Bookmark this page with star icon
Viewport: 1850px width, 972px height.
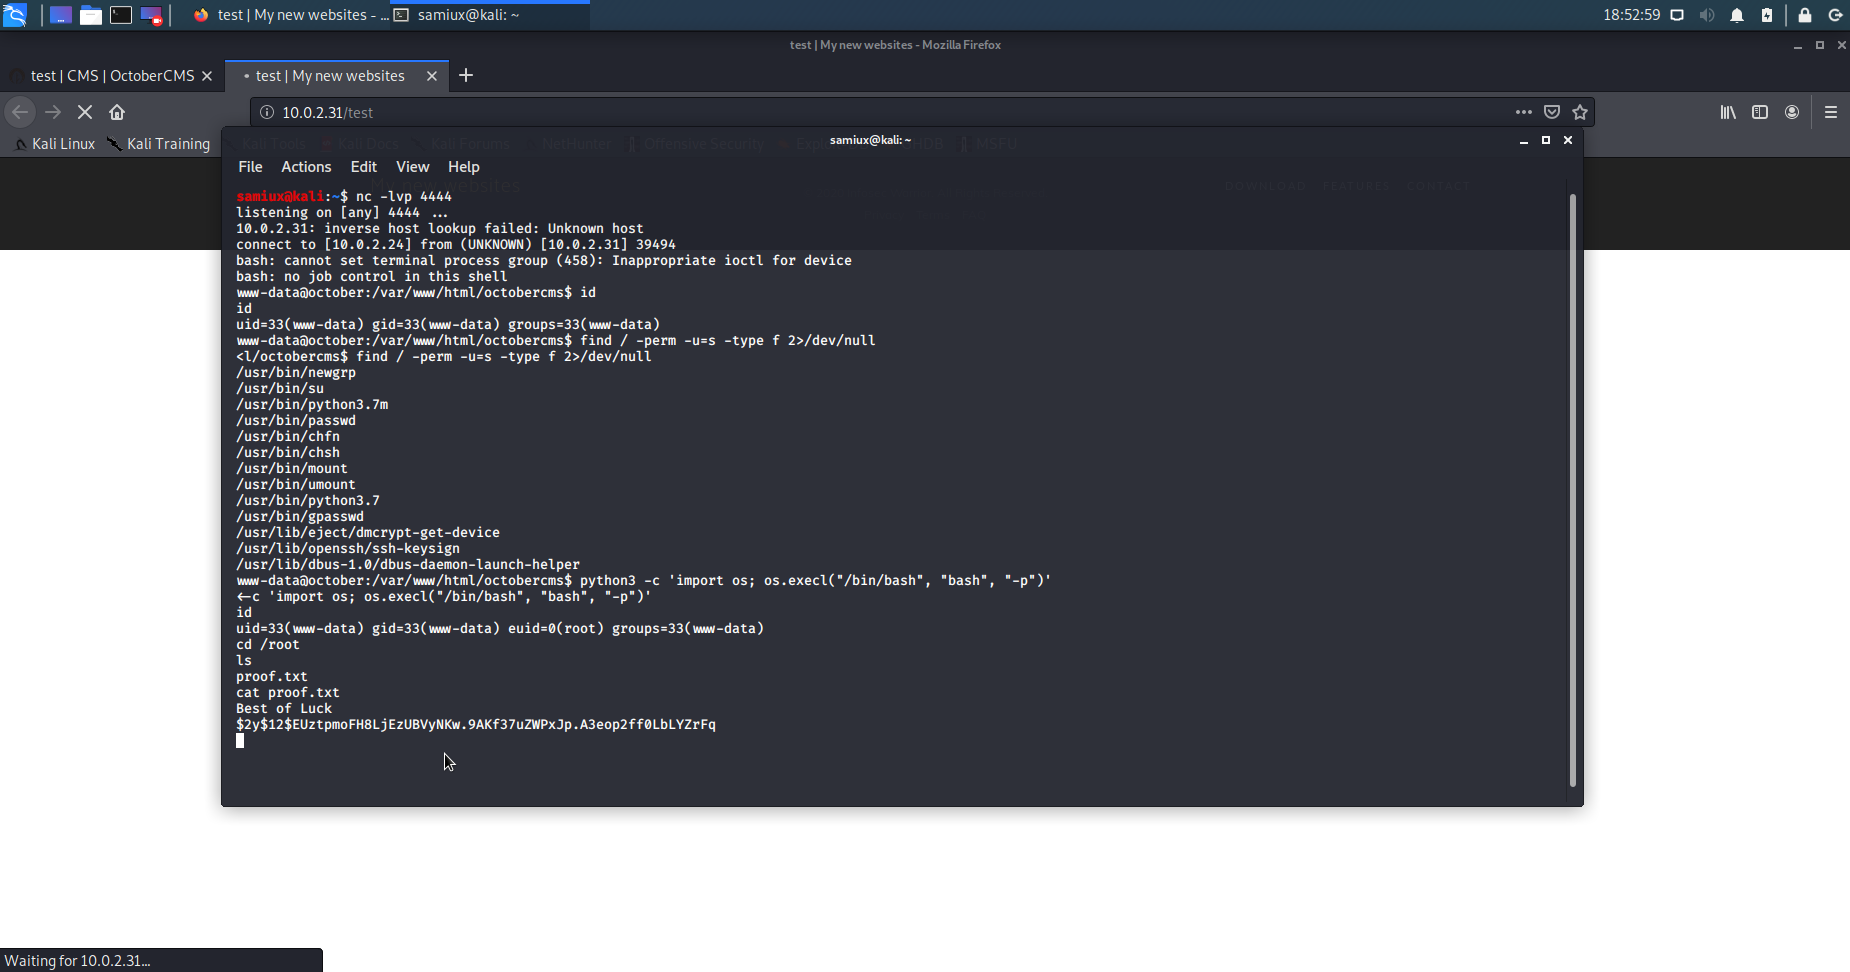pyautogui.click(x=1580, y=112)
